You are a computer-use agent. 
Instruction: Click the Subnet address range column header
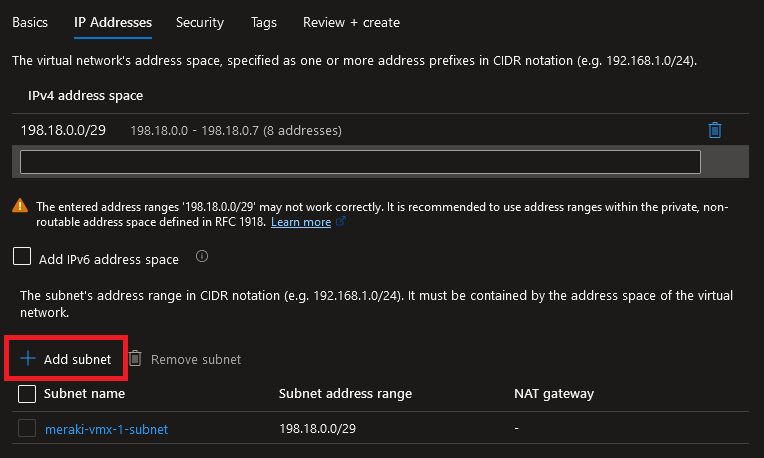pos(345,394)
